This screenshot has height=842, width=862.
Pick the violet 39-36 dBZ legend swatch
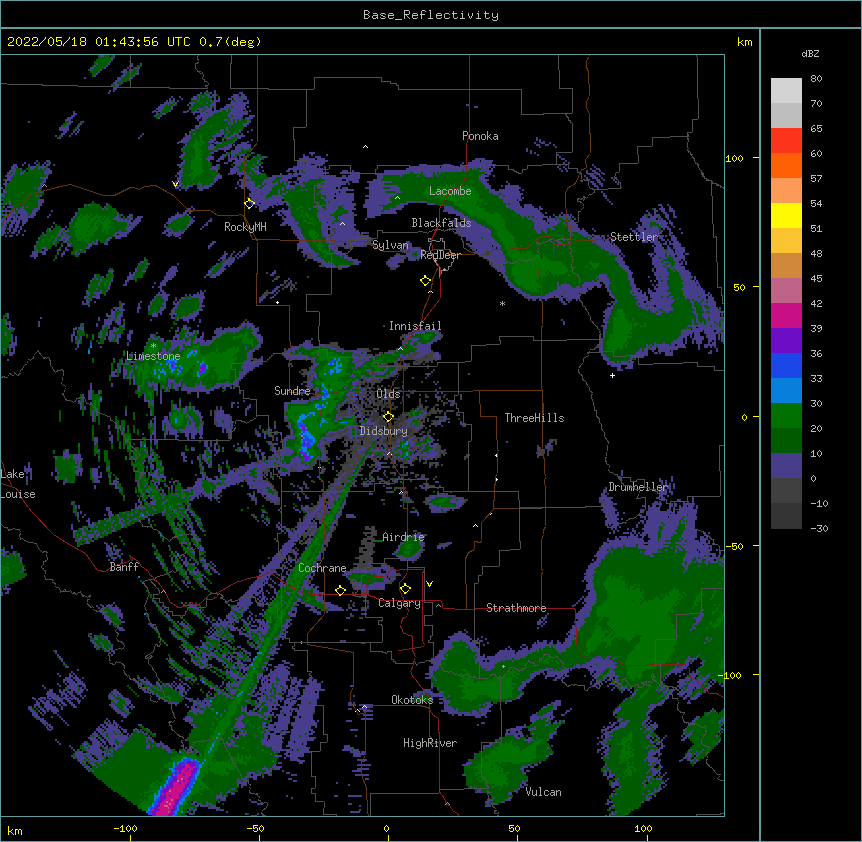click(786, 341)
